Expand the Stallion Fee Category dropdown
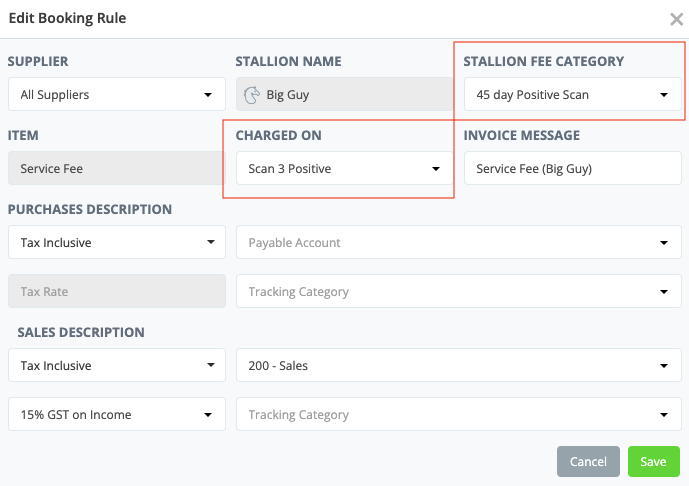 point(571,95)
